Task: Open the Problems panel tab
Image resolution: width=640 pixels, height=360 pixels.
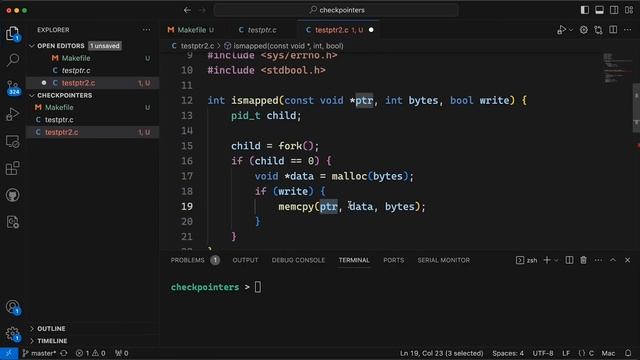Action: pos(195,260)
